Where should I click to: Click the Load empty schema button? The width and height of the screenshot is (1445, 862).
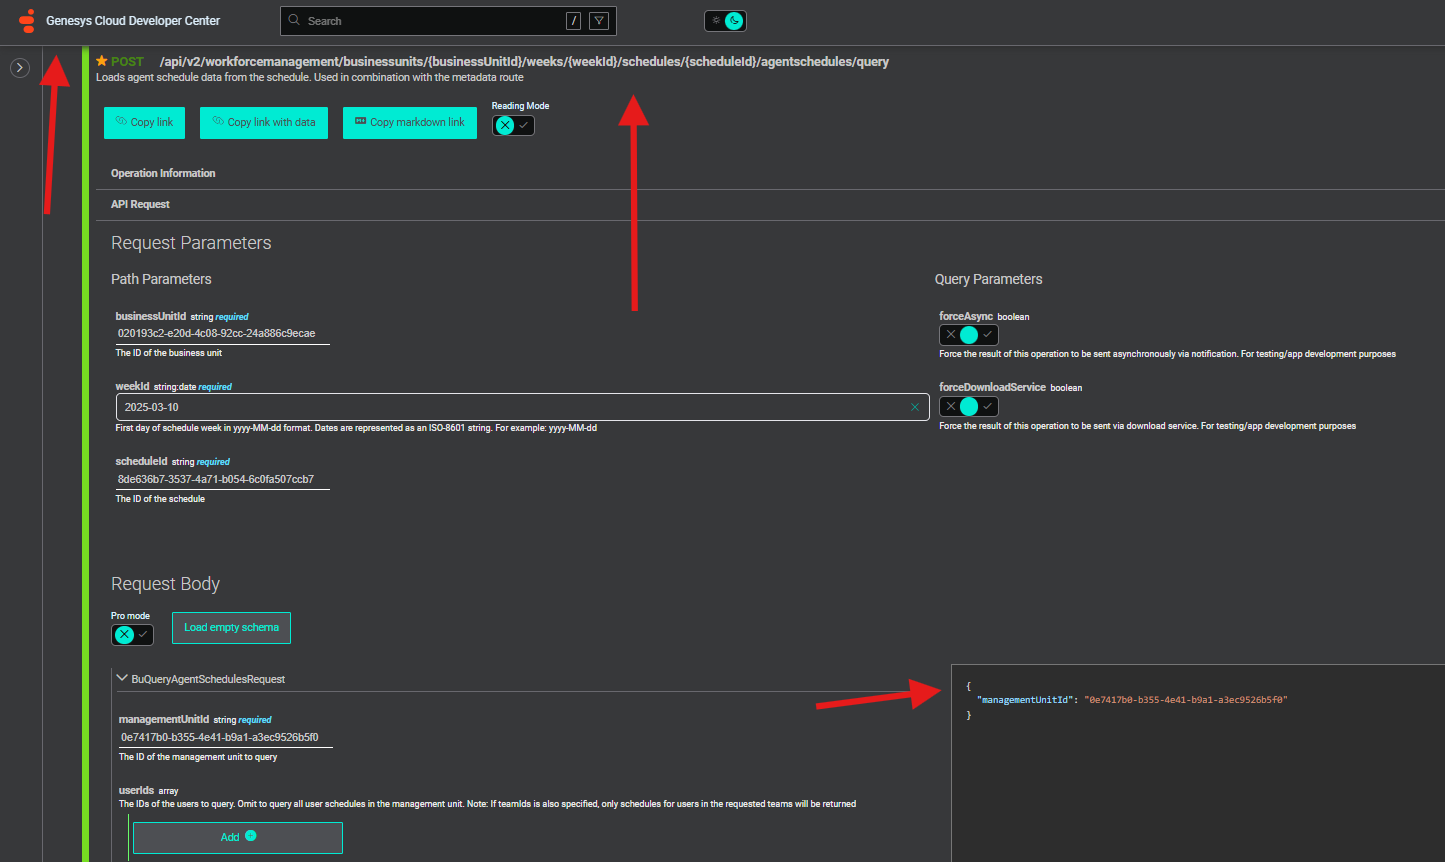pos(231,628)
